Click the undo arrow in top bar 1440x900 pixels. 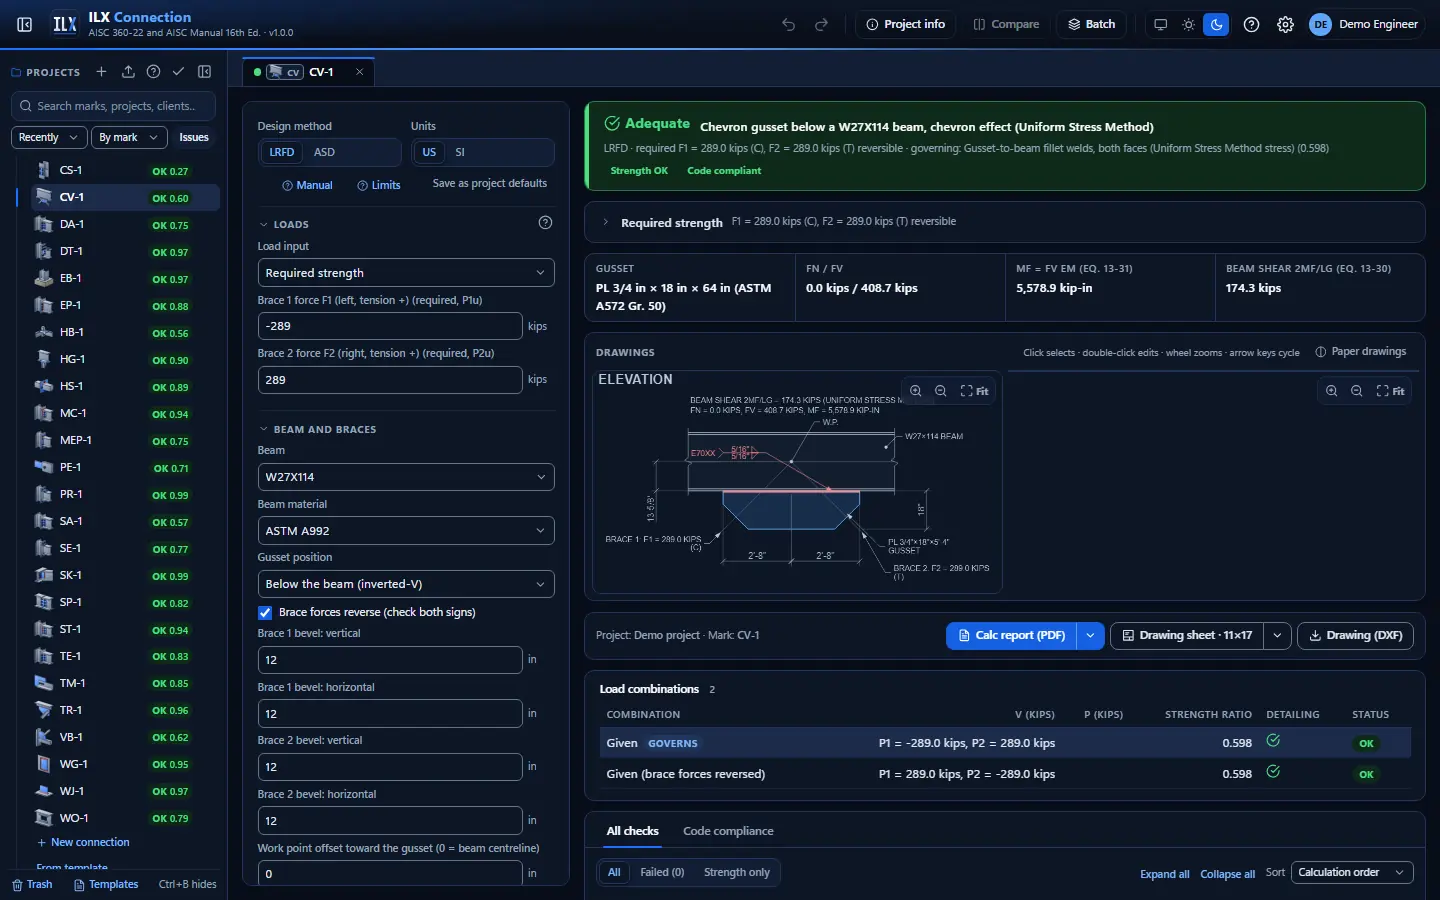tap(789, 24)
